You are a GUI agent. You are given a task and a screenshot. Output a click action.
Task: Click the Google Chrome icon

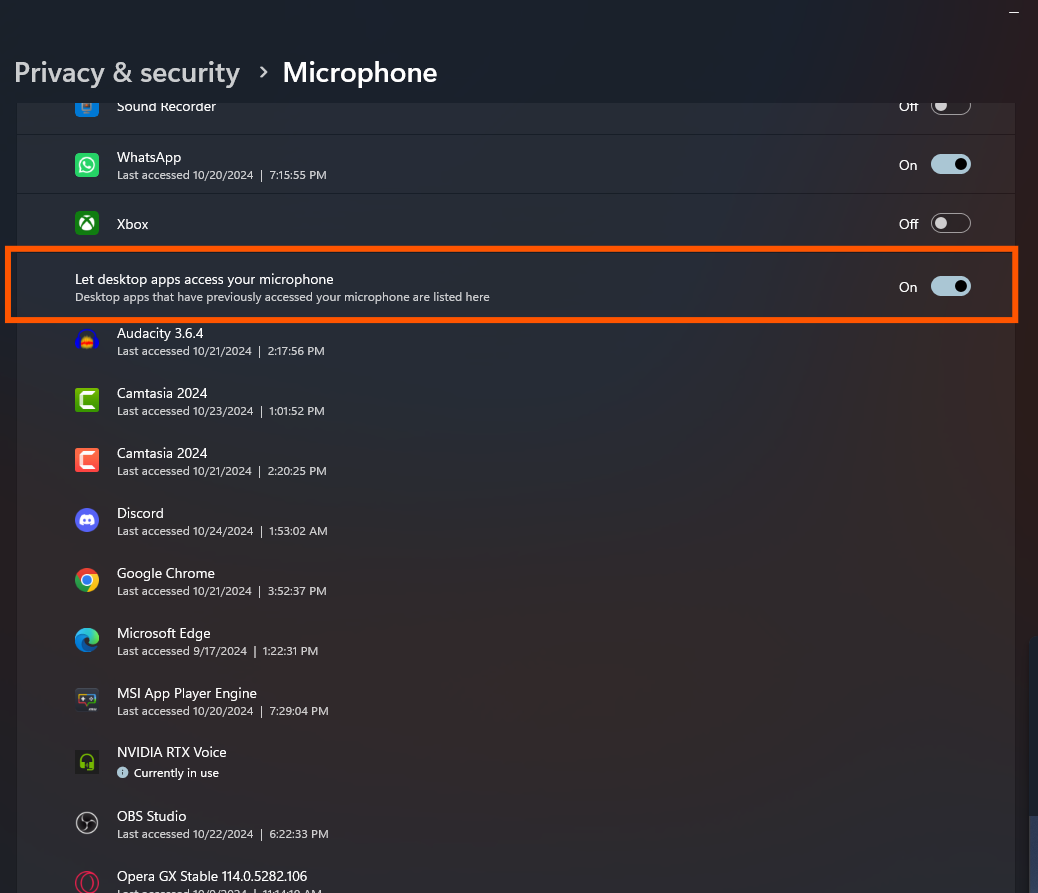pyautogui.click(x=87, y=581)
